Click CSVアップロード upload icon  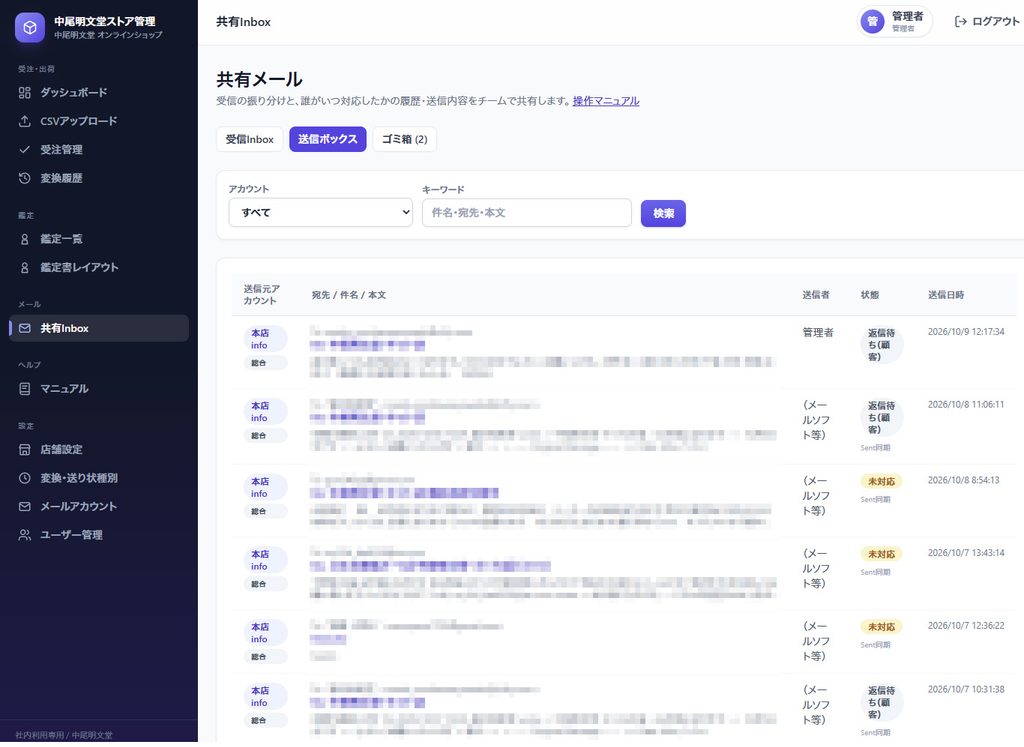coord(24,121)
